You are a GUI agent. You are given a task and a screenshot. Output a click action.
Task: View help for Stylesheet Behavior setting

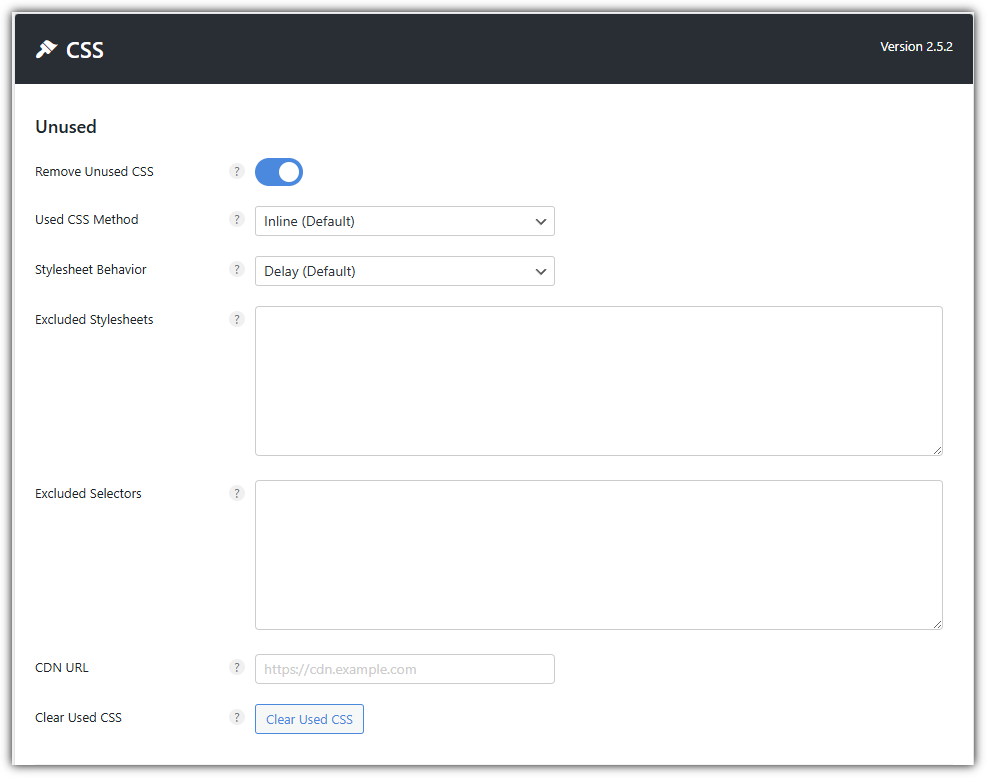point(237,269)
